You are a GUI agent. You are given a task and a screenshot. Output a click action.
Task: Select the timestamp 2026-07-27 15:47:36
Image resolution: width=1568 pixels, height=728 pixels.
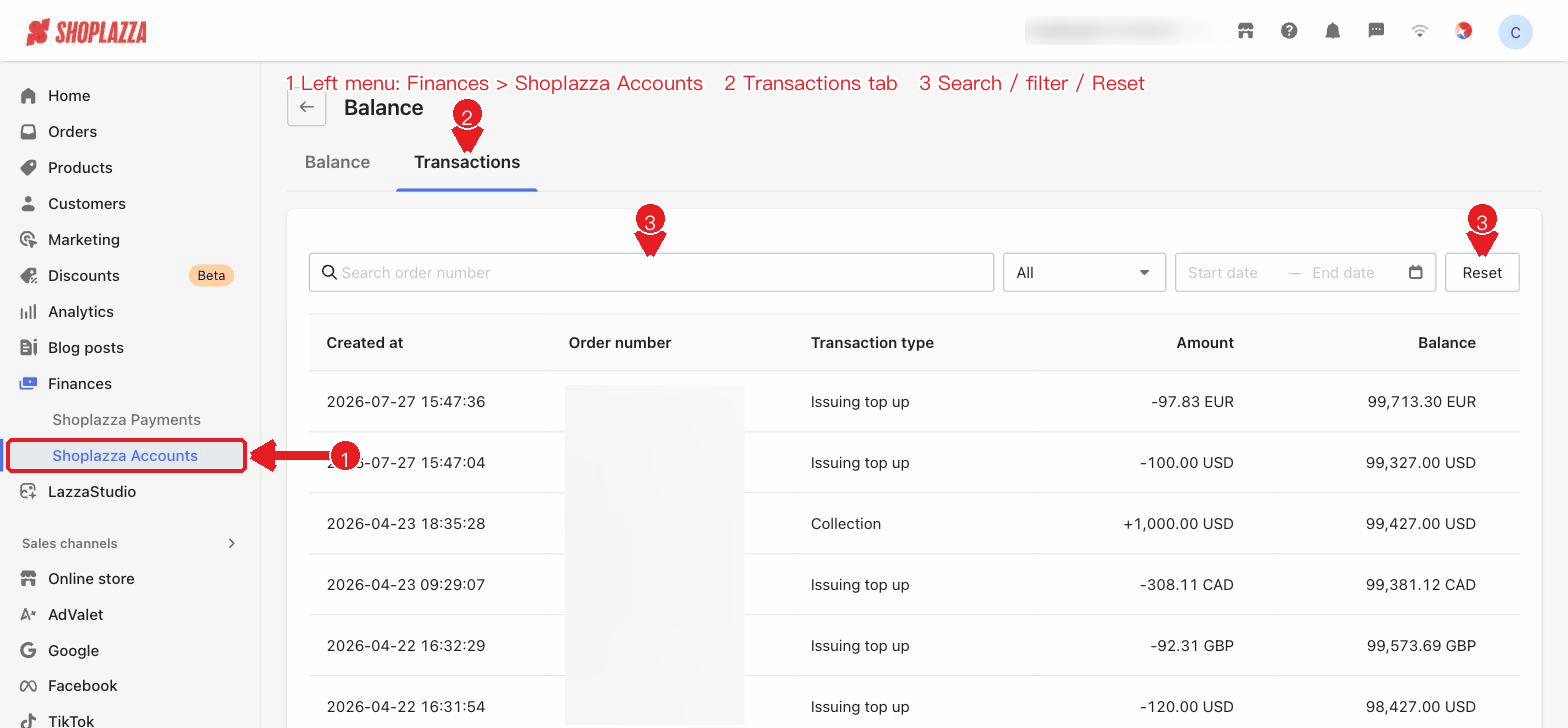406,402
